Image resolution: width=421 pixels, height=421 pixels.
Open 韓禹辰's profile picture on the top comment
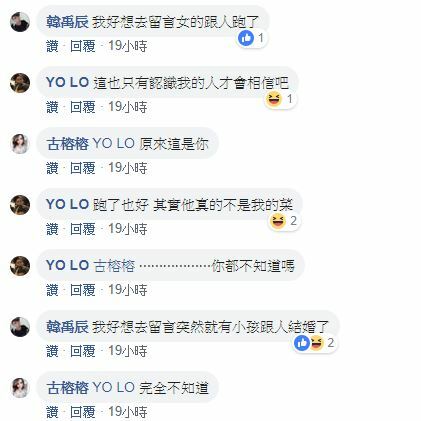(20, 22)
